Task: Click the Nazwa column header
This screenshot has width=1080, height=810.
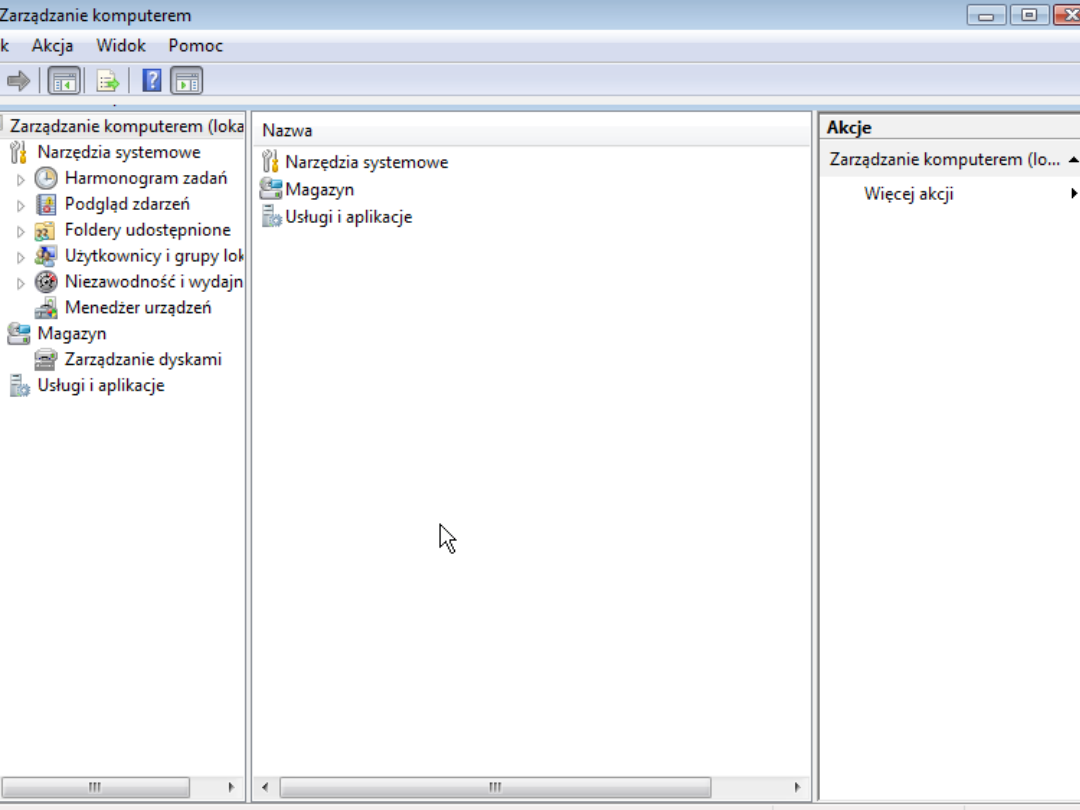Action: pos(288,131)
